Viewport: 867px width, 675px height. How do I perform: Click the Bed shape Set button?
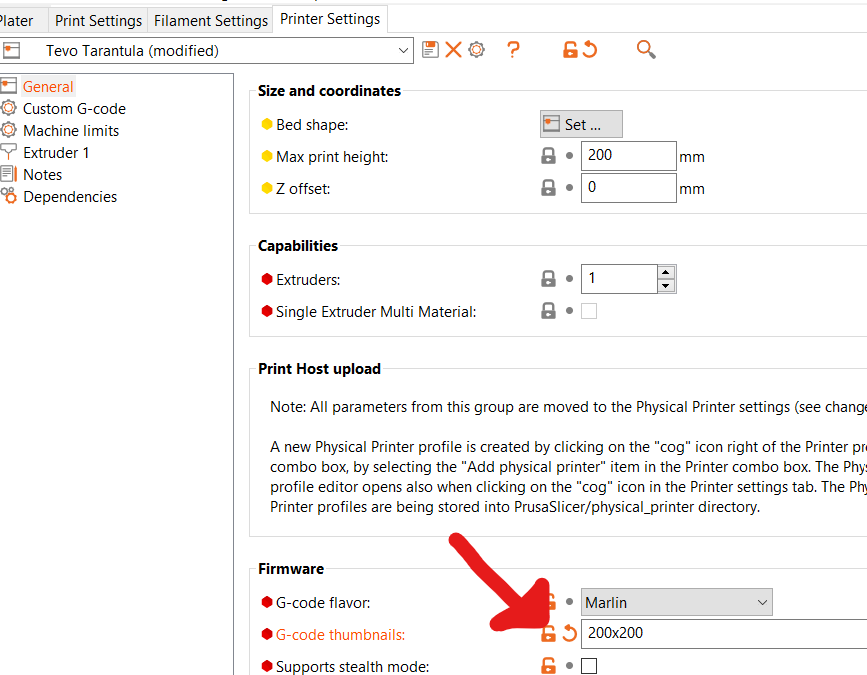tap(581, 124)
